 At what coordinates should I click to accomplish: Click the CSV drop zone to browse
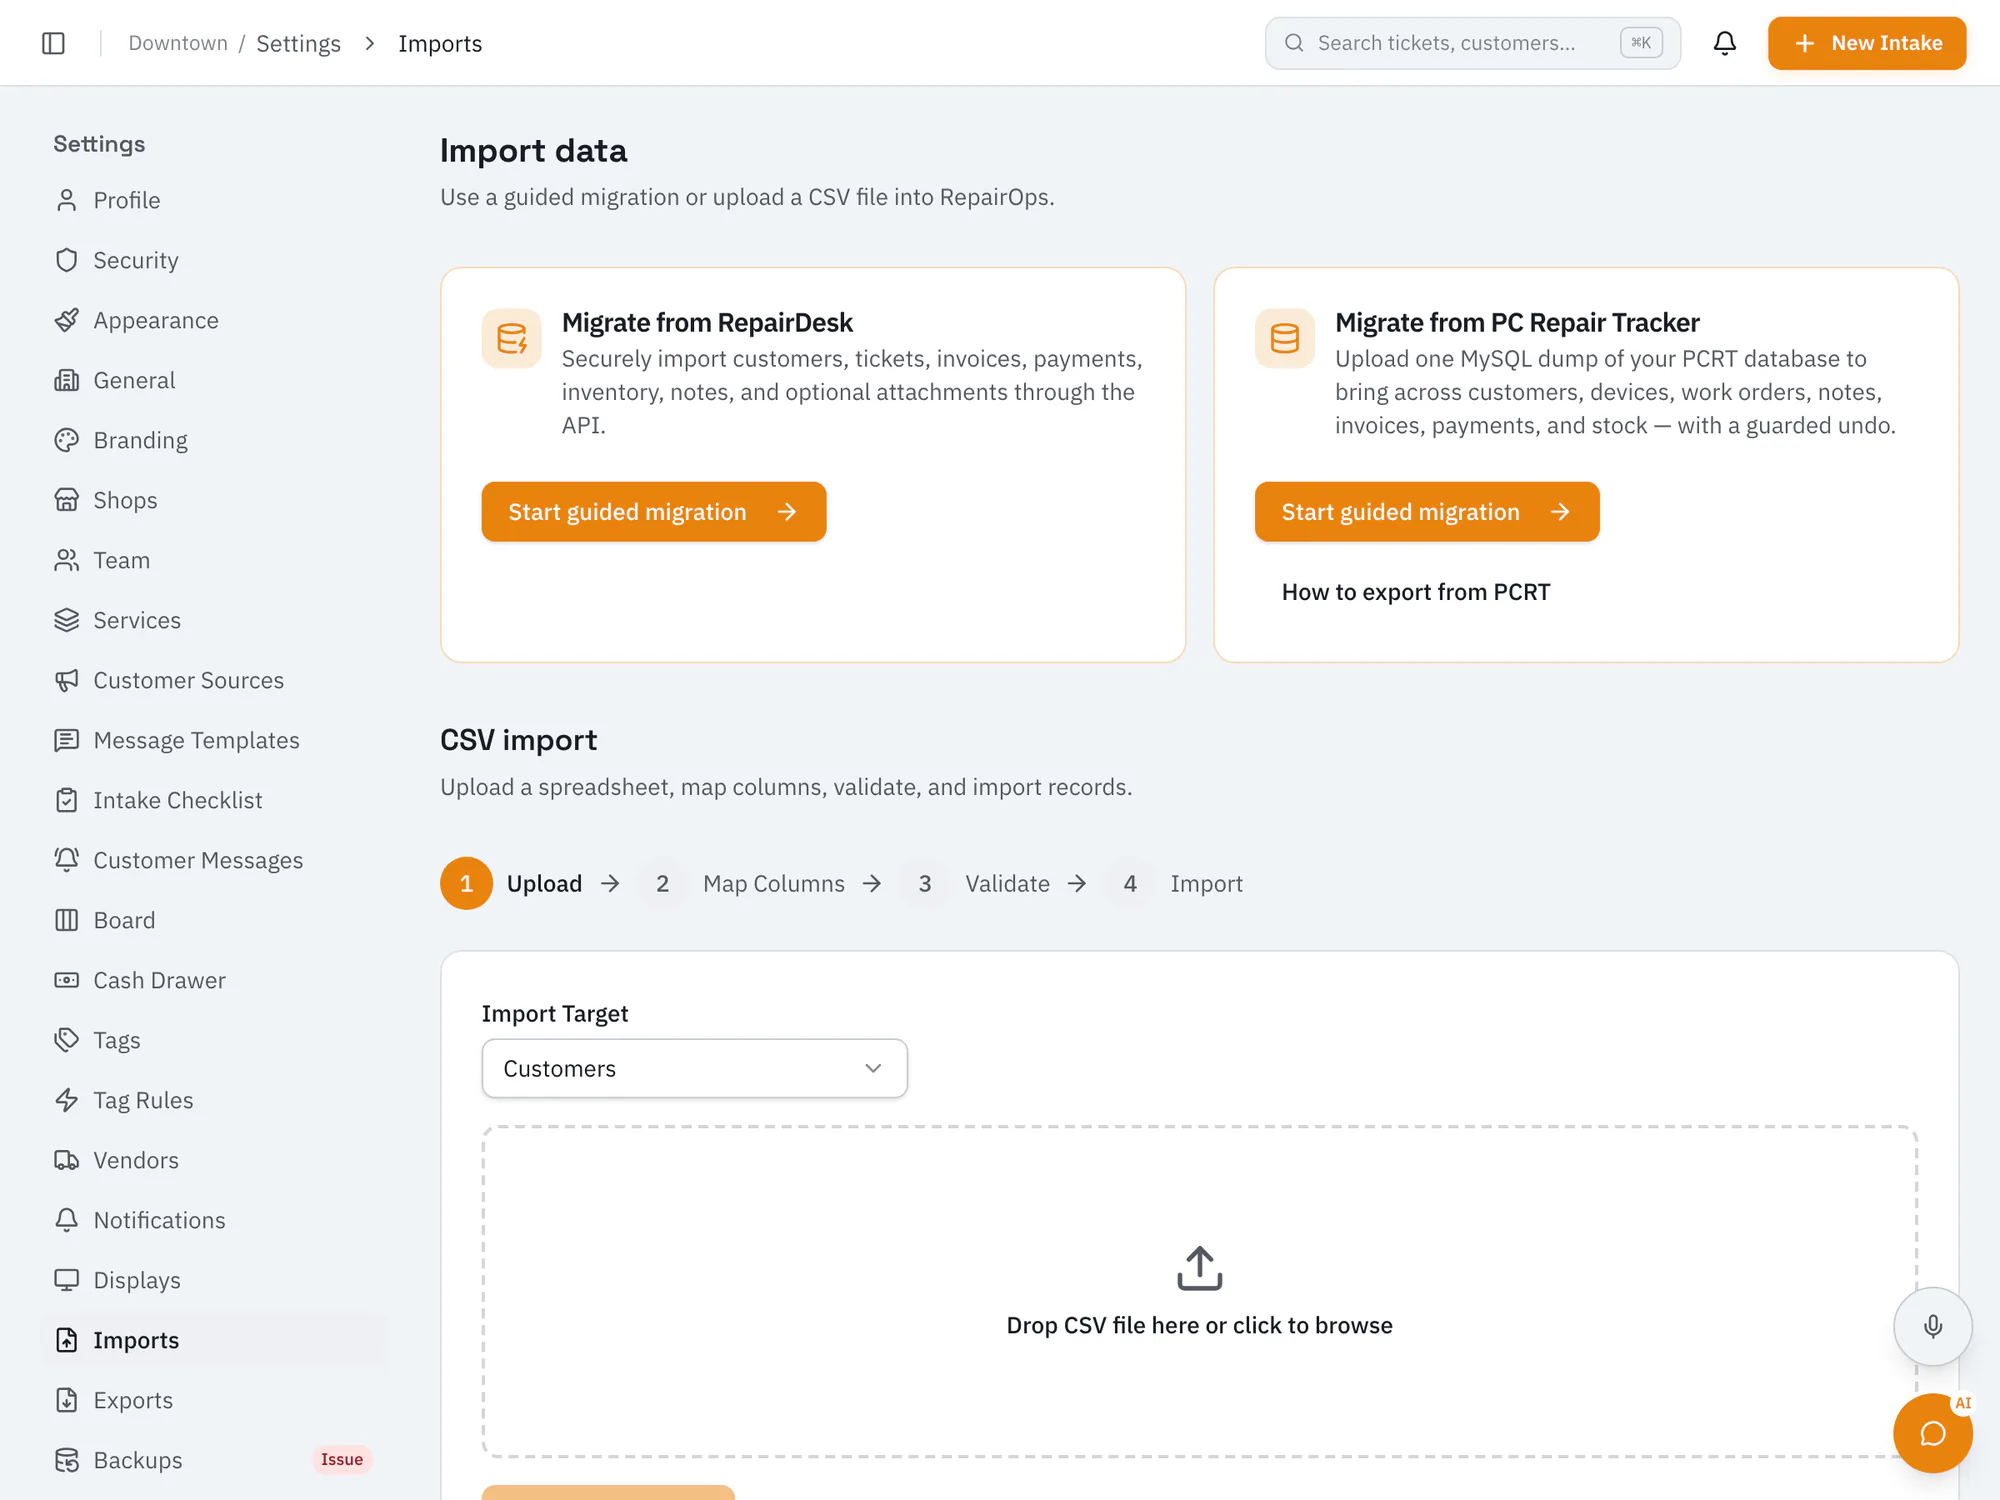pos(1199,1291)
